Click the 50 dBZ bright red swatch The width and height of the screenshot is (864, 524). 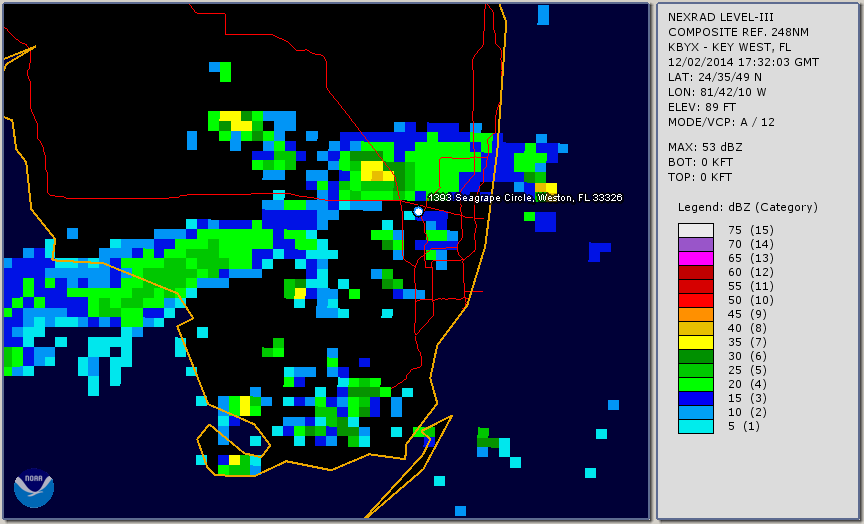[695, 300]
